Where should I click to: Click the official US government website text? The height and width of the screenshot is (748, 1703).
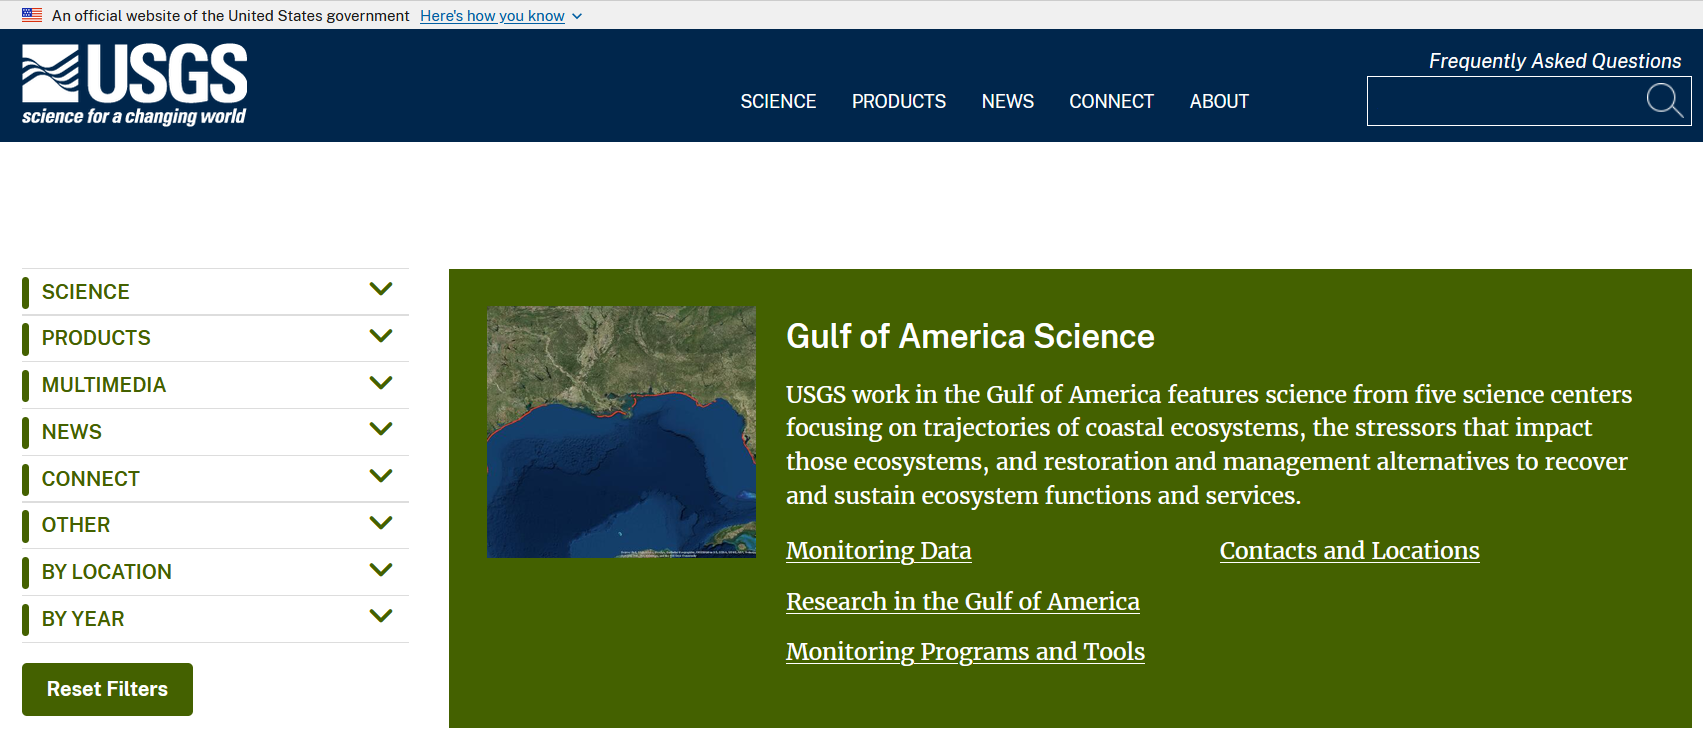231,16
